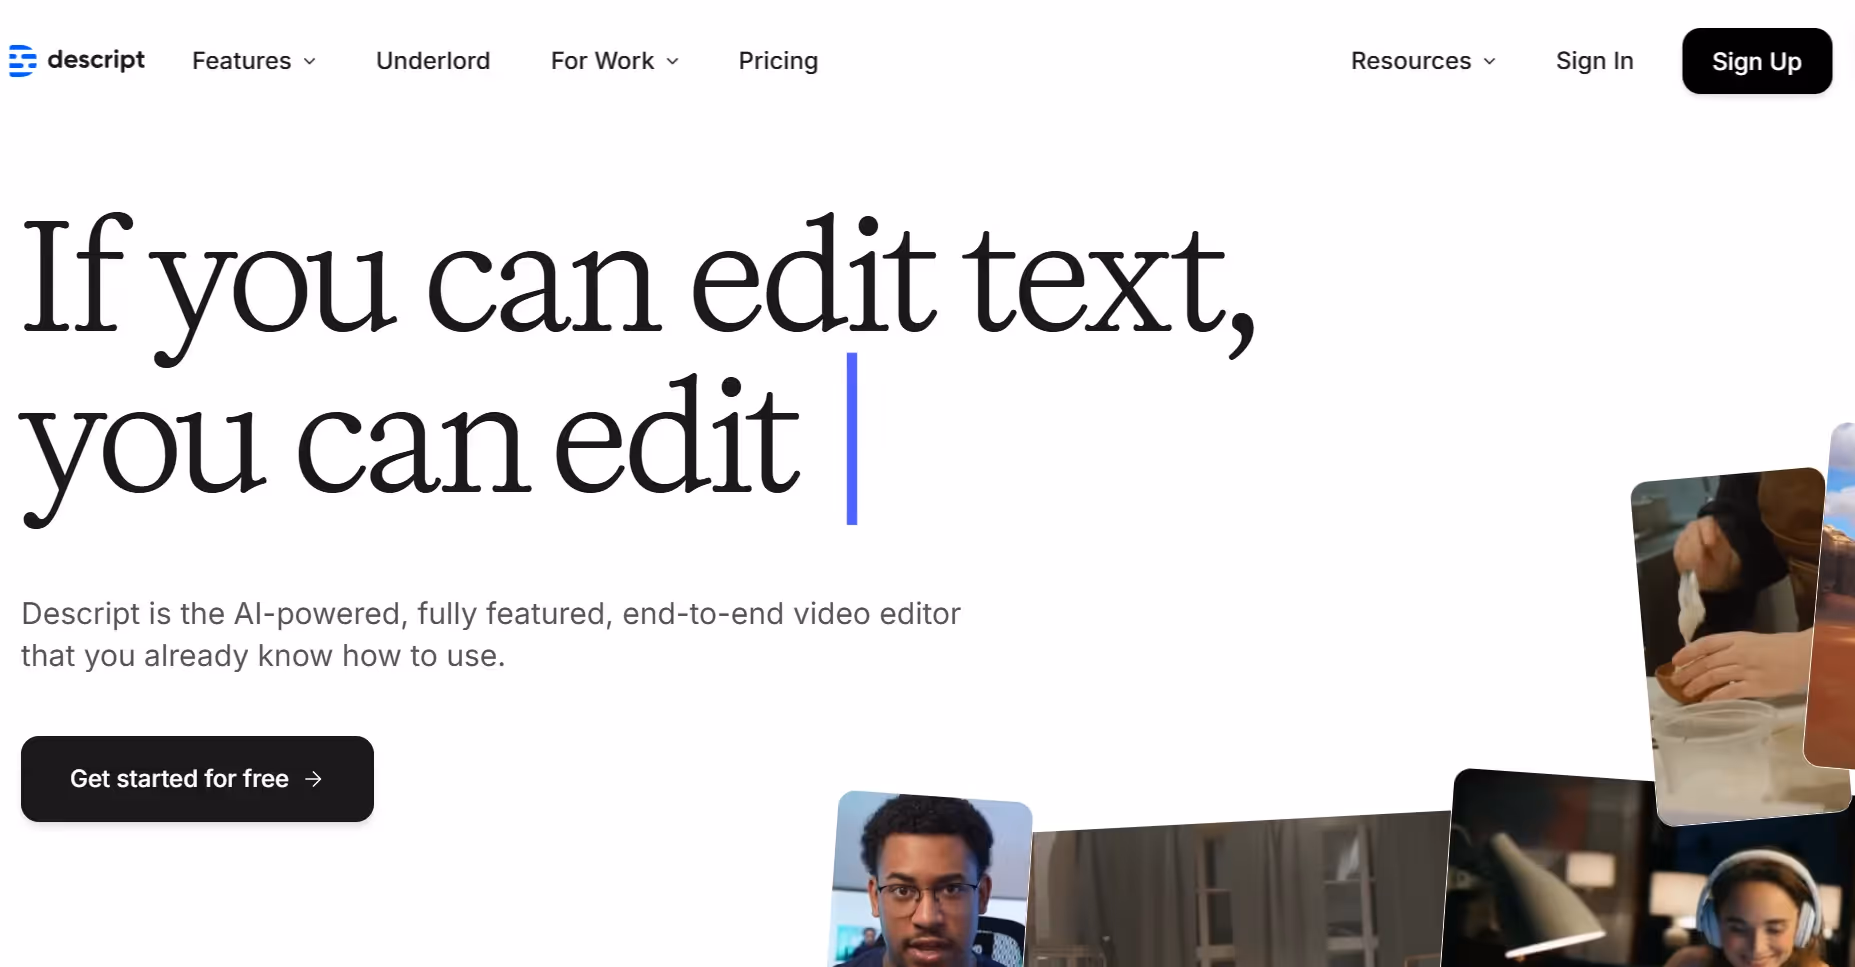This screenshot has height=967, width=1855.
Task: Select the blue striped mark left of descript wordmark
Action: tap(22, 60)
